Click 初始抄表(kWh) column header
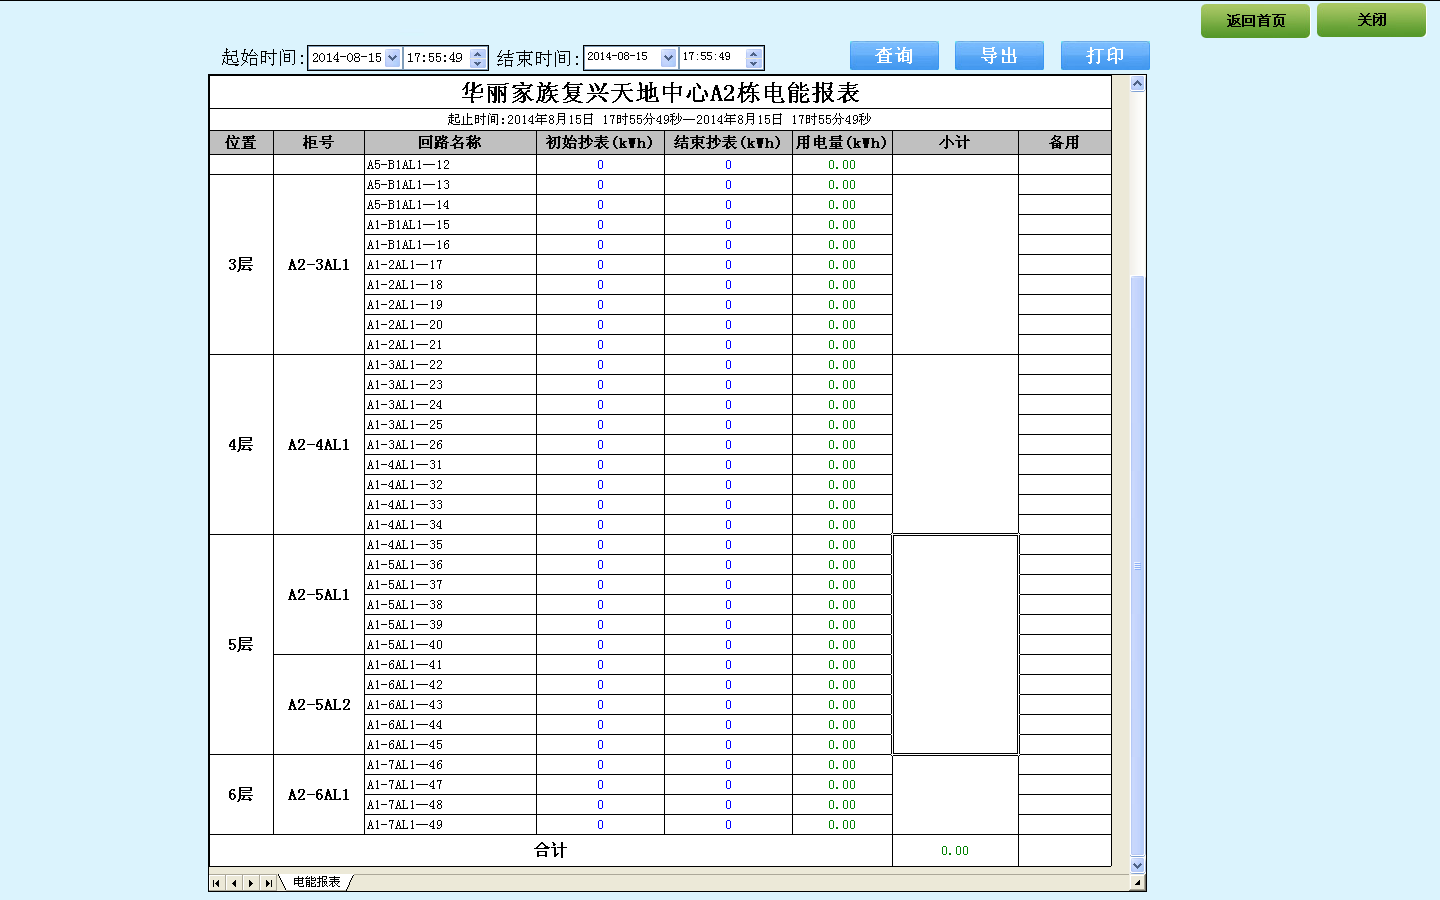1440x900 pixels. coord(600,143)
